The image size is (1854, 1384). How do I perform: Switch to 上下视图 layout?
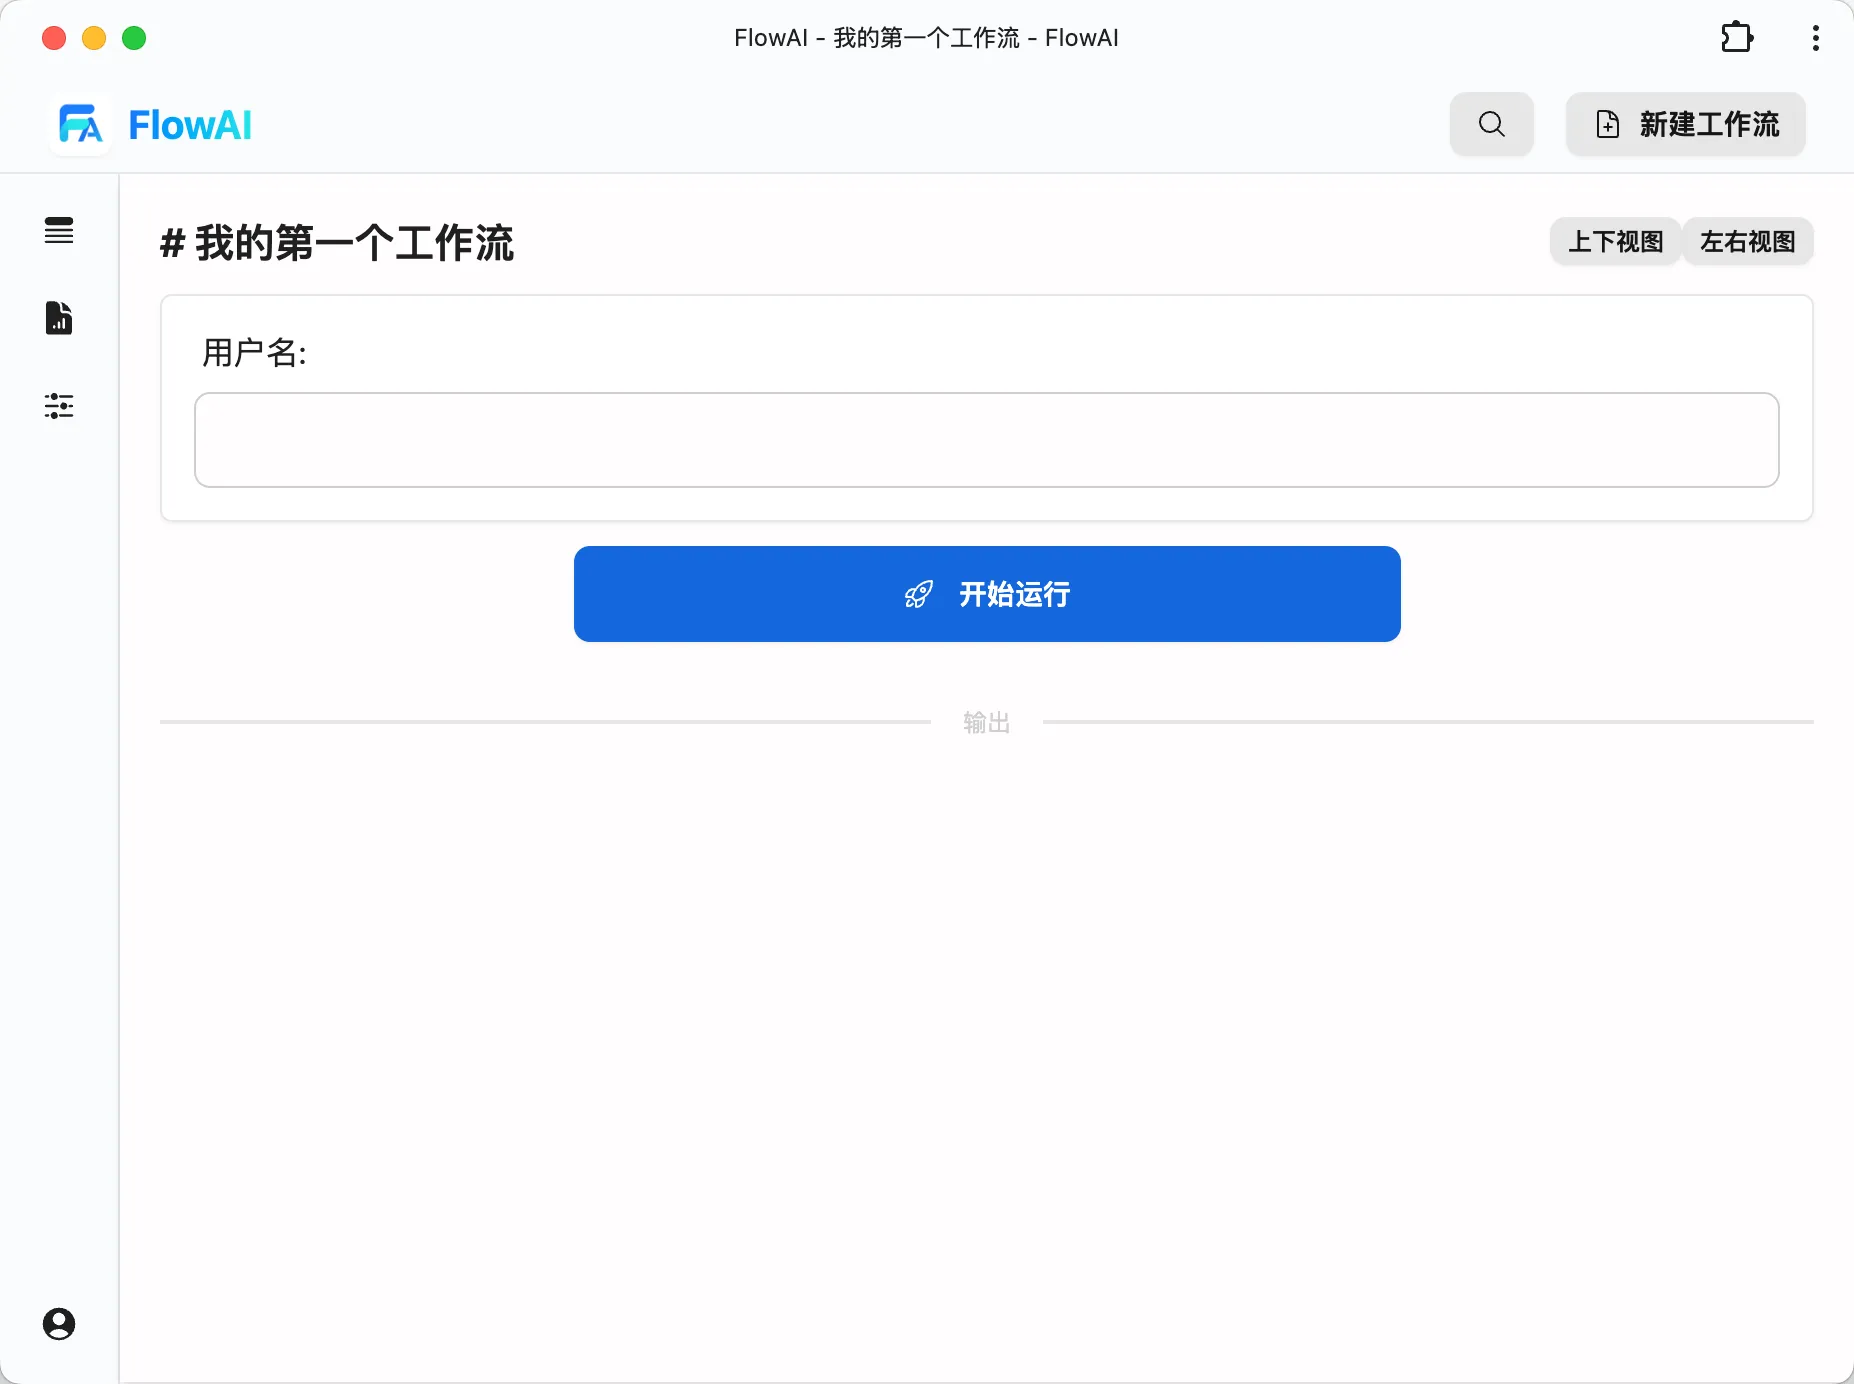1615,242
